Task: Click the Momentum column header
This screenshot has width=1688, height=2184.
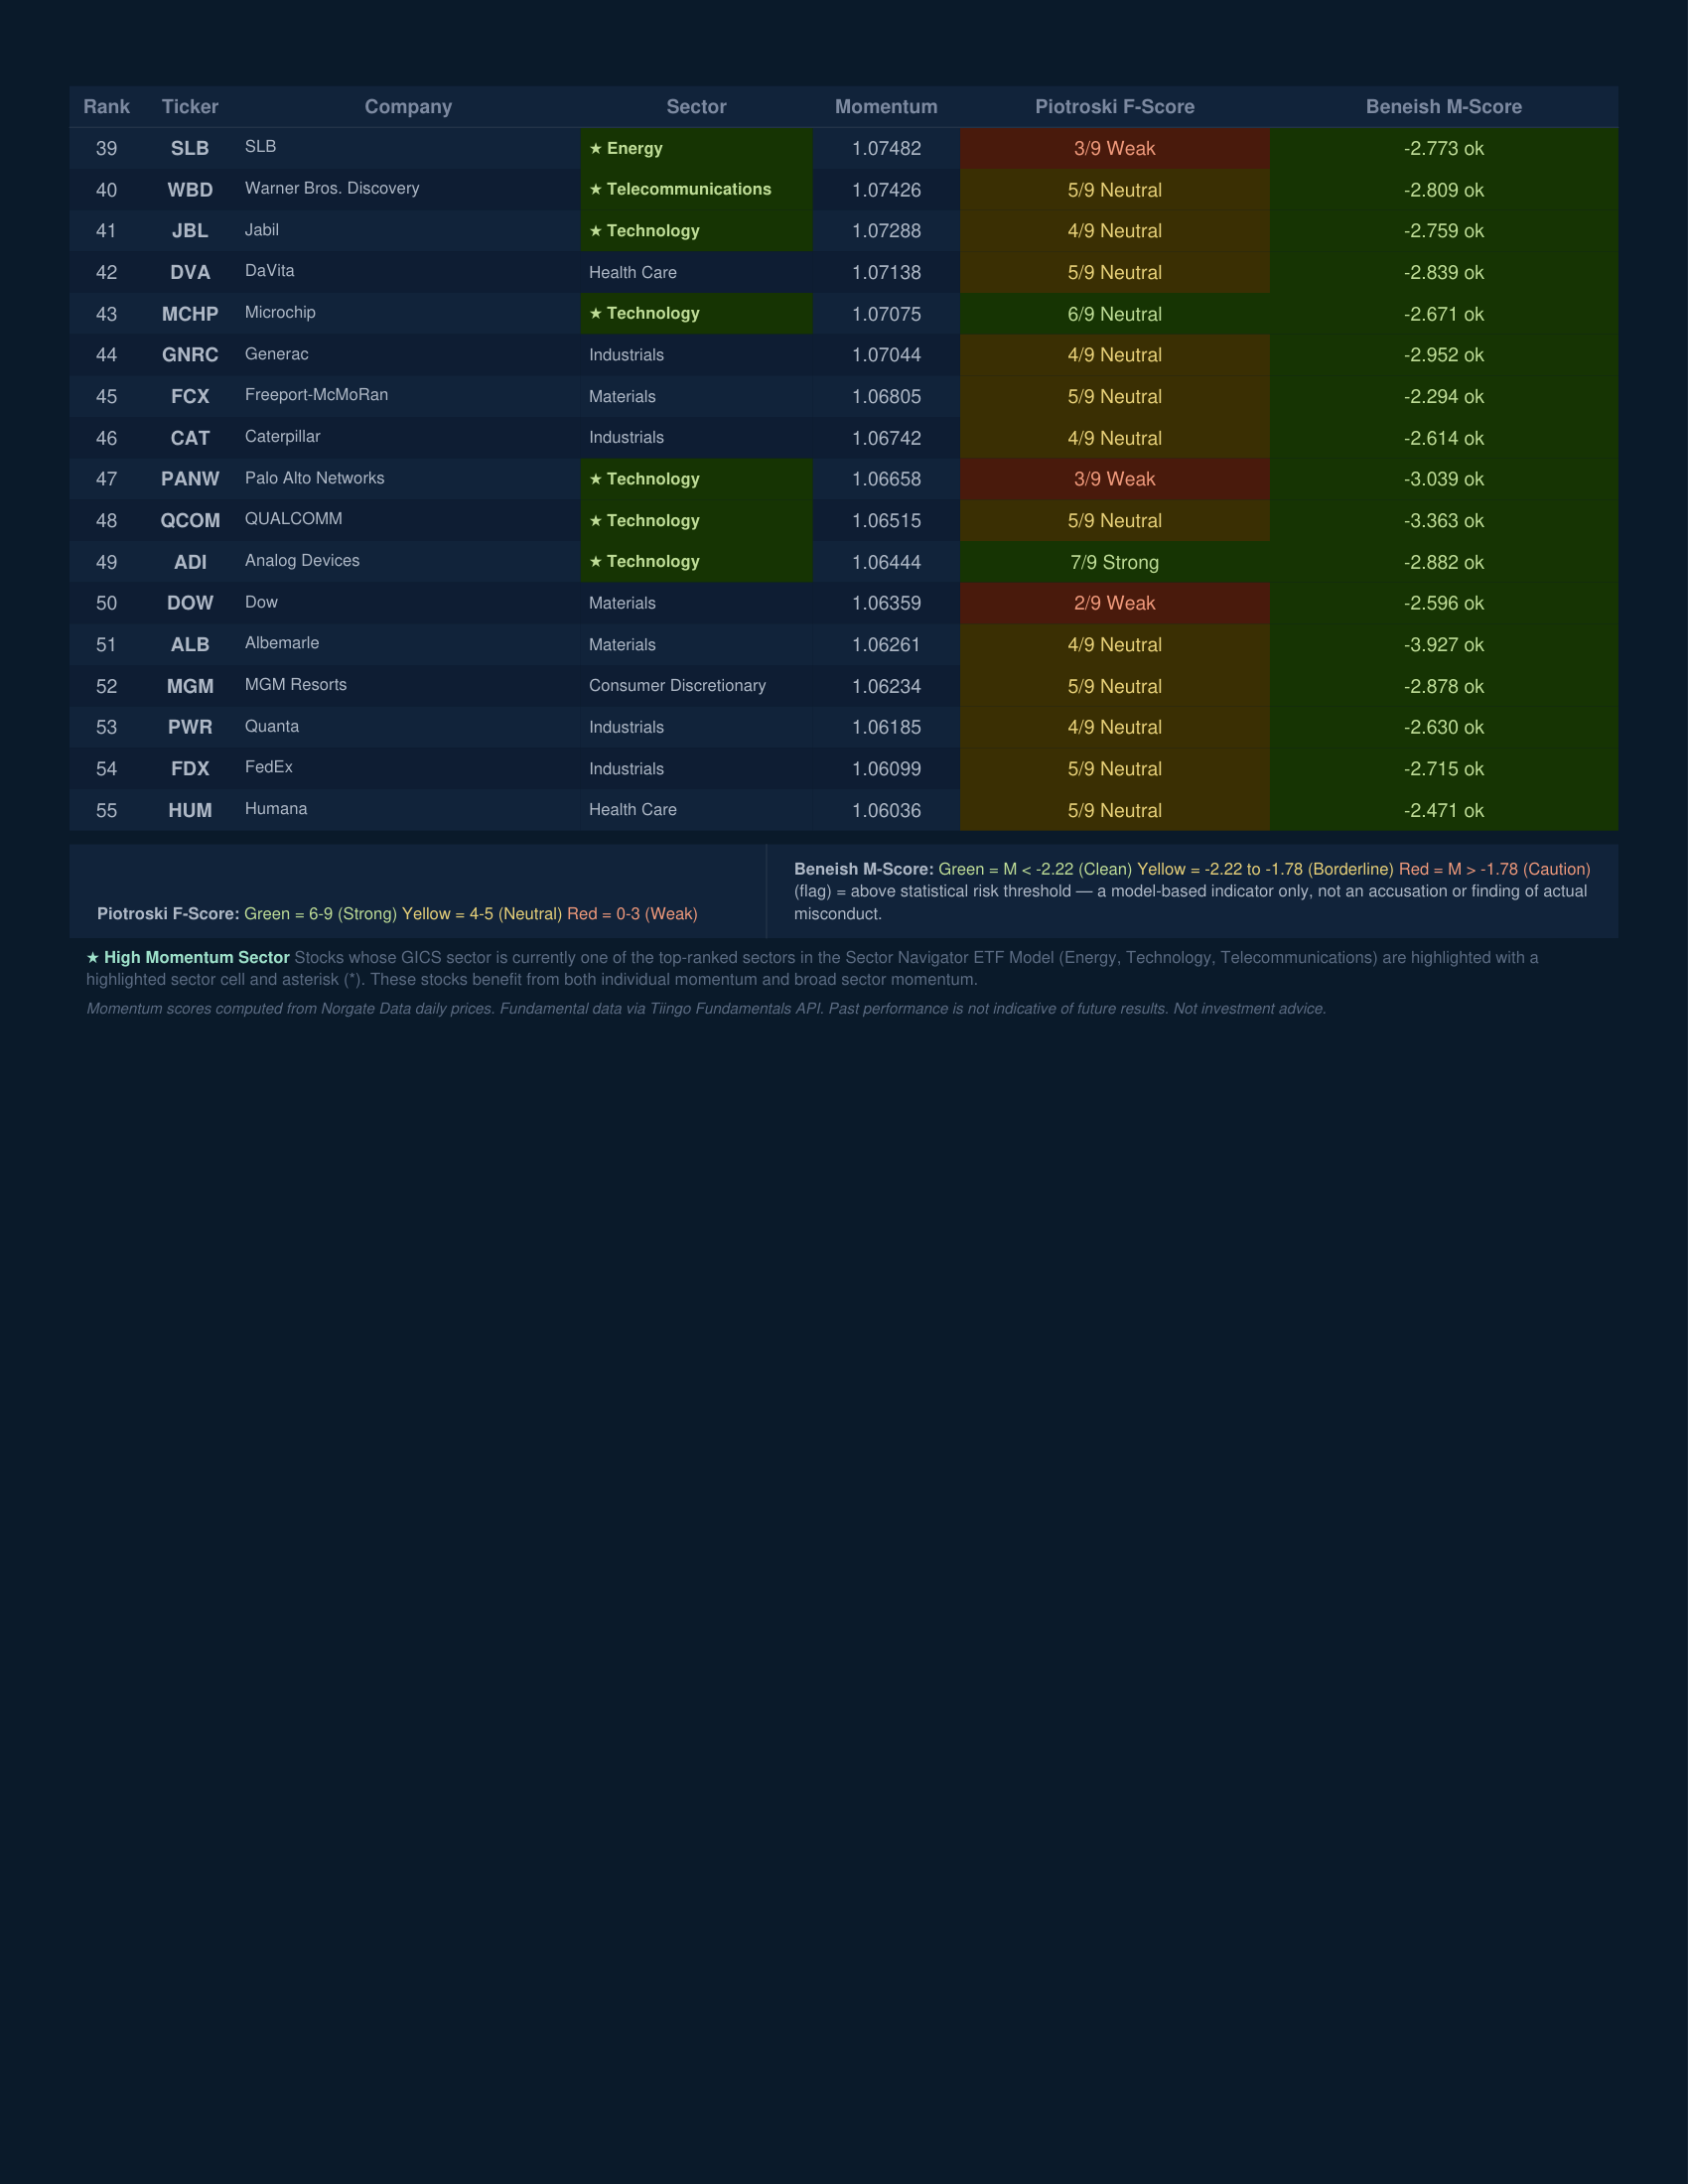Action: point(886,106)
